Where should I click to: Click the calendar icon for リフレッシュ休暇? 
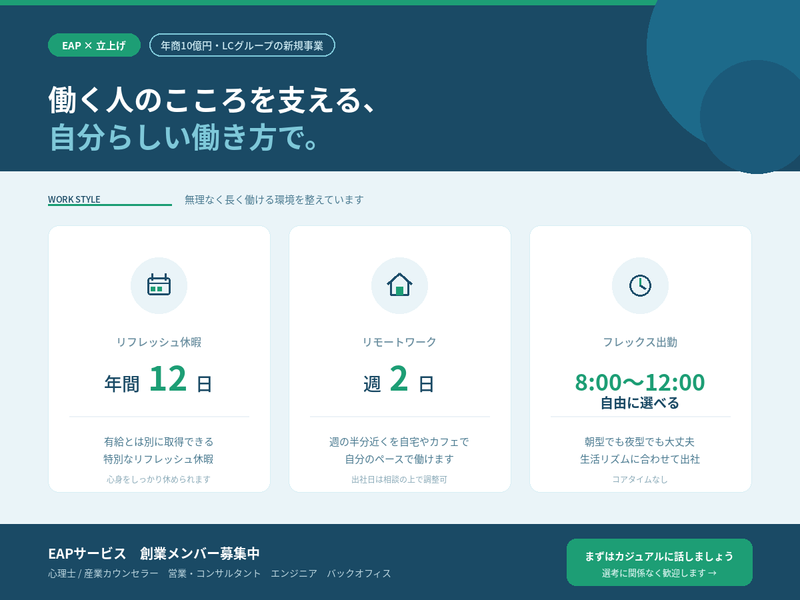pos(159,285)
